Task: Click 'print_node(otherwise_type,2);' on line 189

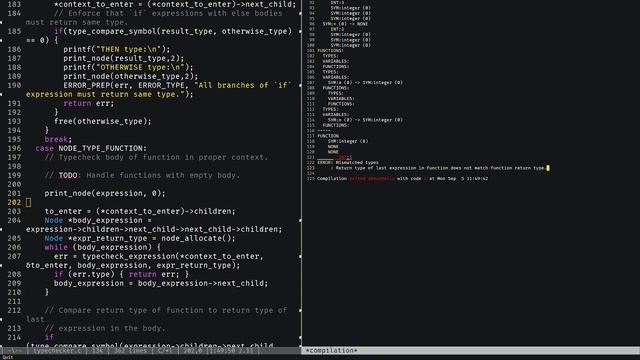Action: coord(130,76)
